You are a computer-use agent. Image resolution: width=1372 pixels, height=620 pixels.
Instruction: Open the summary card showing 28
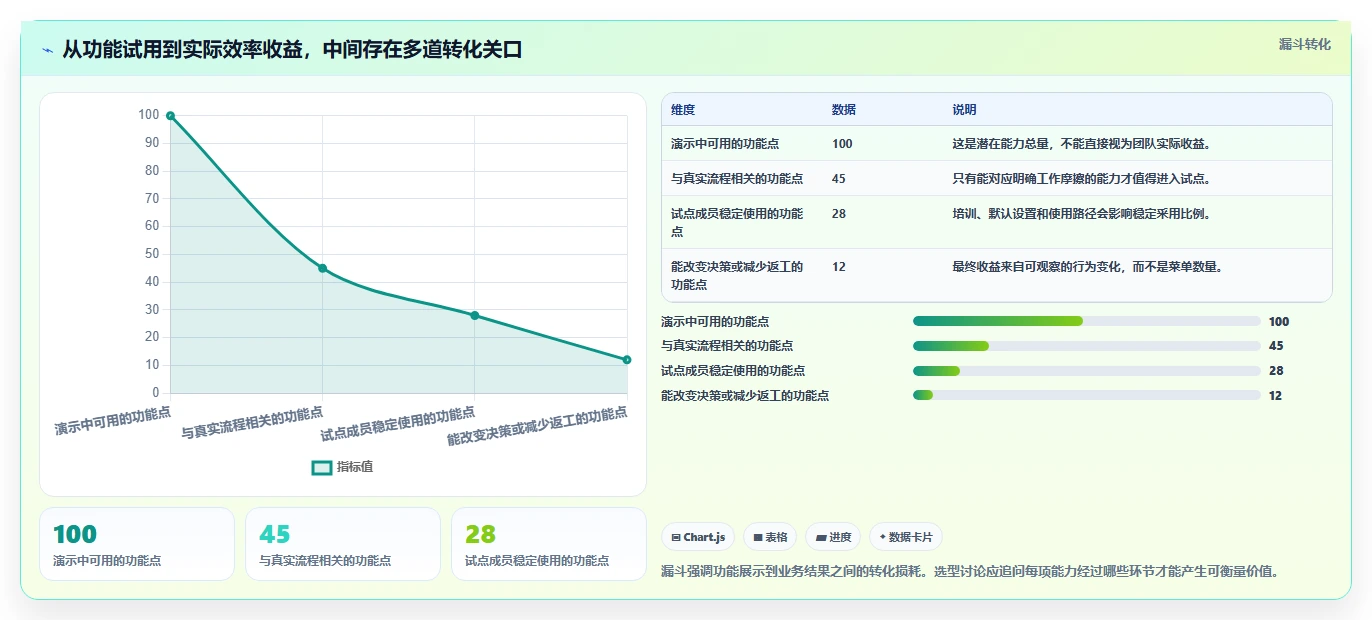pos(549,544)
